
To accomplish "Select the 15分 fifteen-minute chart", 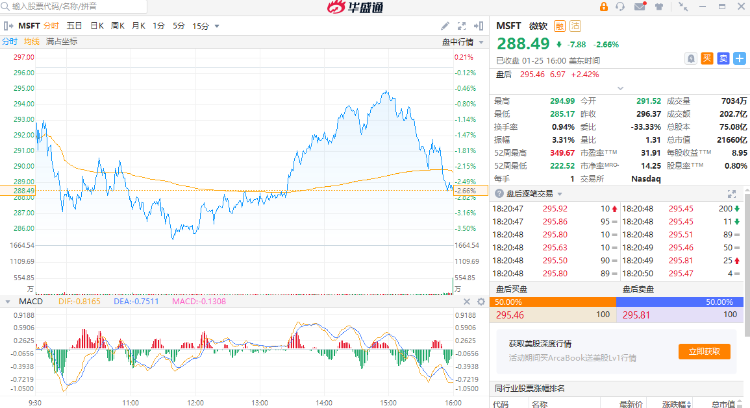I will coord(200,26).
